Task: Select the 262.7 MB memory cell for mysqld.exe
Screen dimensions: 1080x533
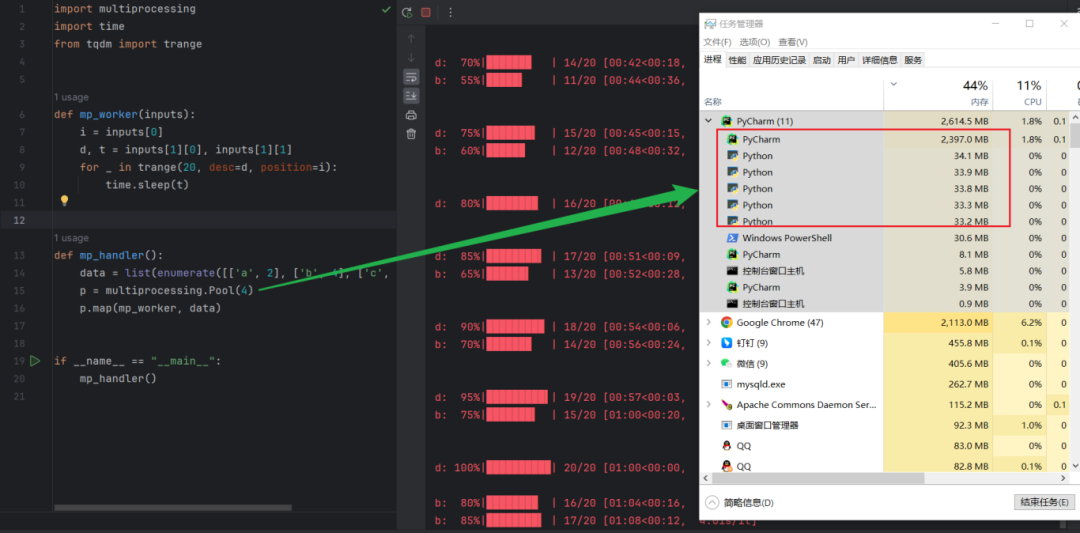Action: (938, 384)
